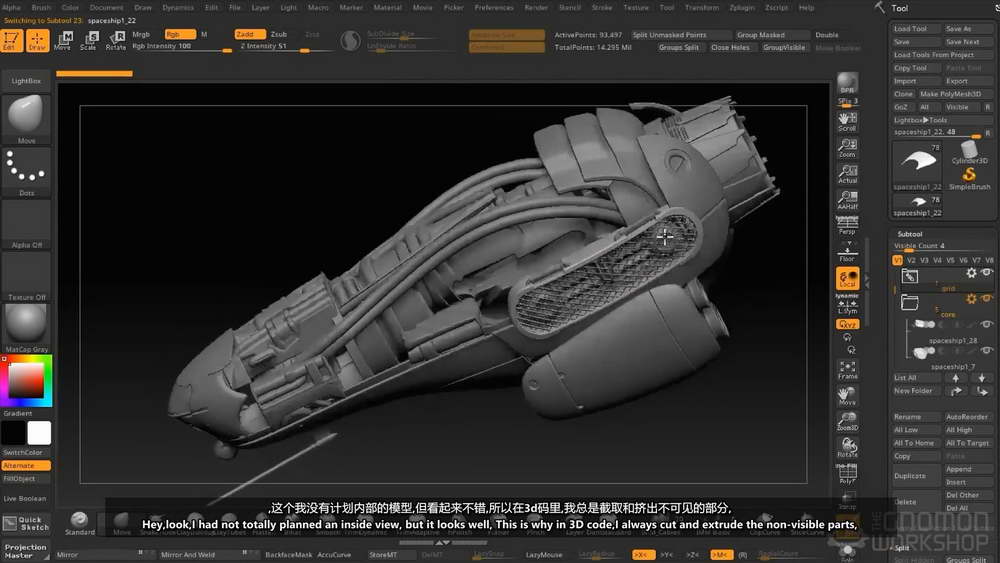This screenshot has height=563, width=1000.
Task: Open the Quick Sketch plugin
Action: coord(26,523)
